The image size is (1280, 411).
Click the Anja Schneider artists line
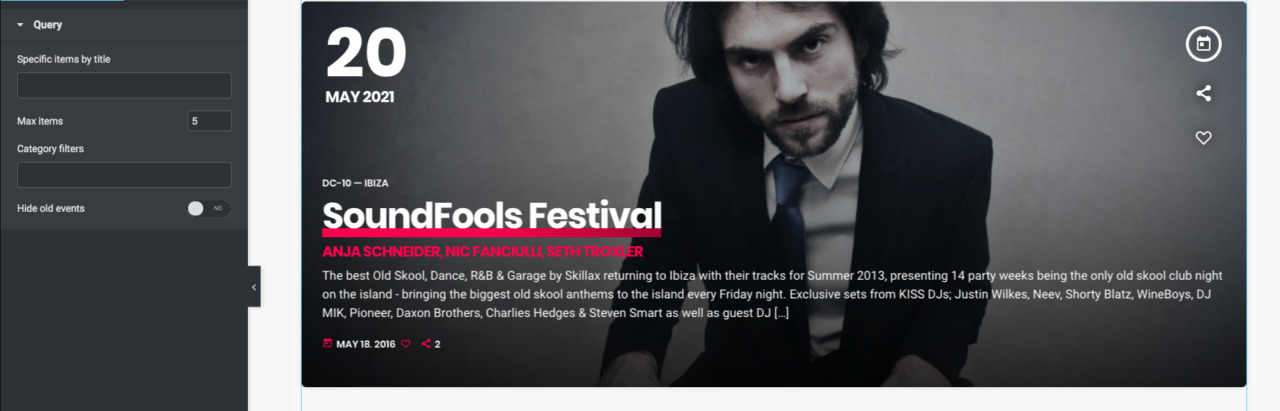click(482, 252)
